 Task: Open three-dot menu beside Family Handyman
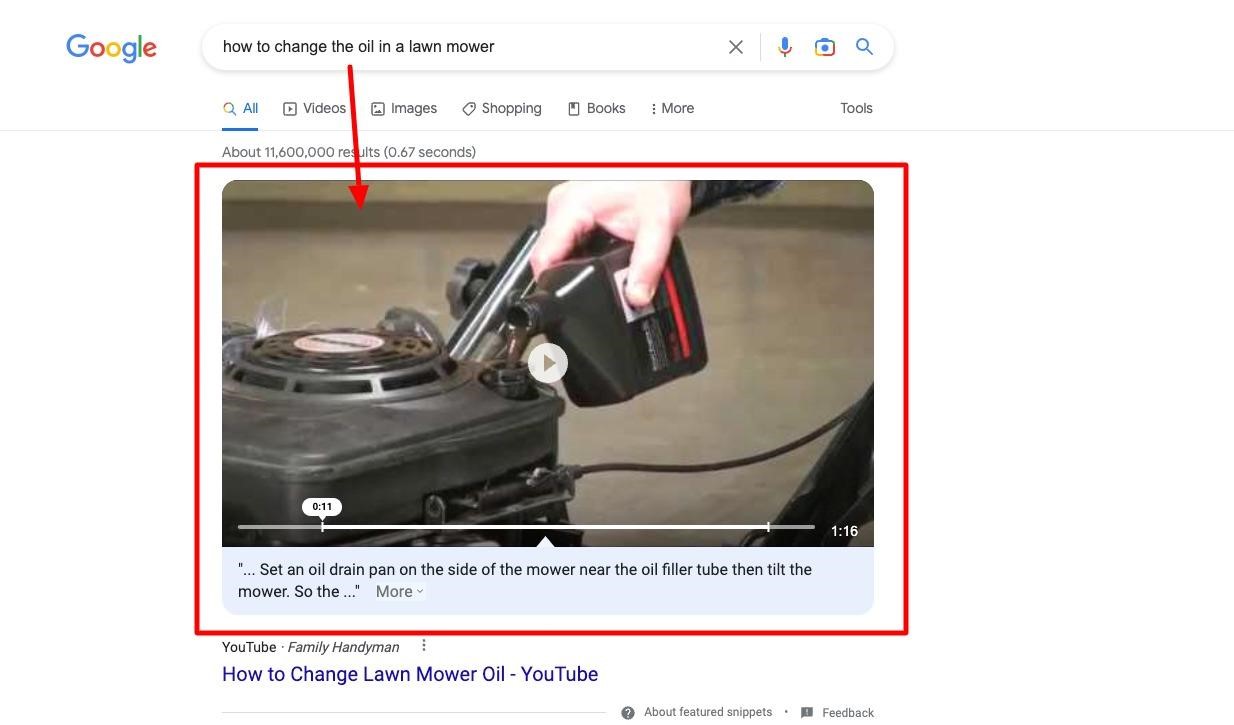click(x=424, y=646)
